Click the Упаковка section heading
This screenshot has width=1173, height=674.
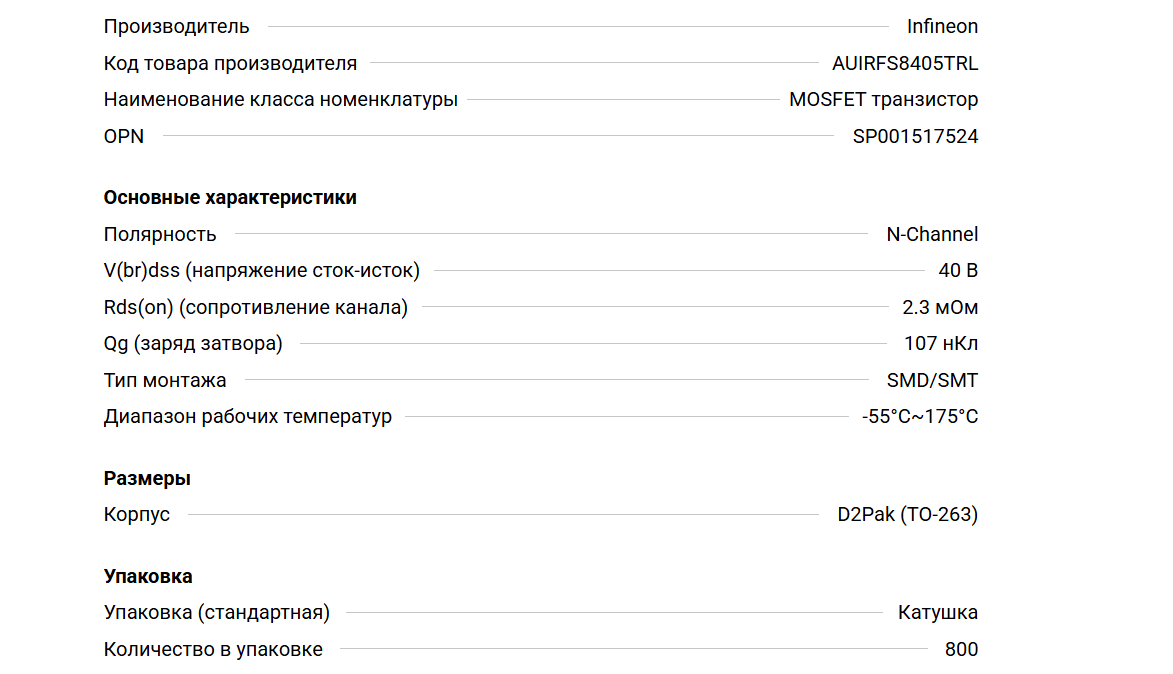pyautogui.click(x=148, y=577)
